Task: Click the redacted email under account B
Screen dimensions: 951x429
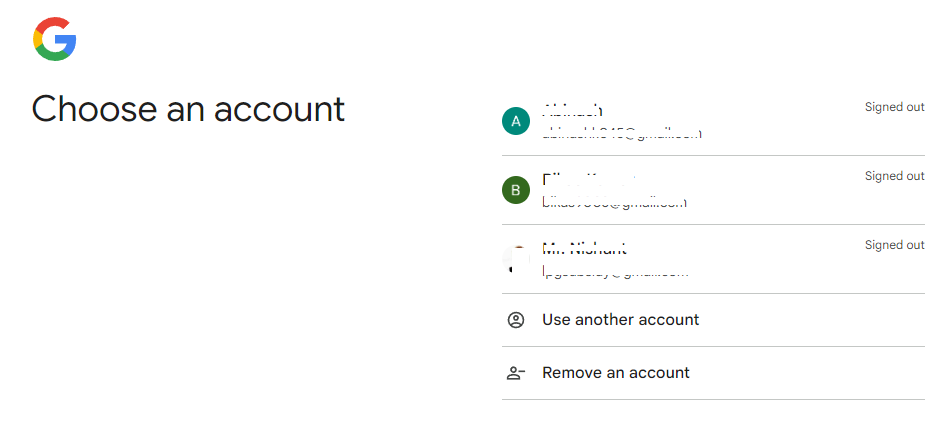Action: click(613, 201)
